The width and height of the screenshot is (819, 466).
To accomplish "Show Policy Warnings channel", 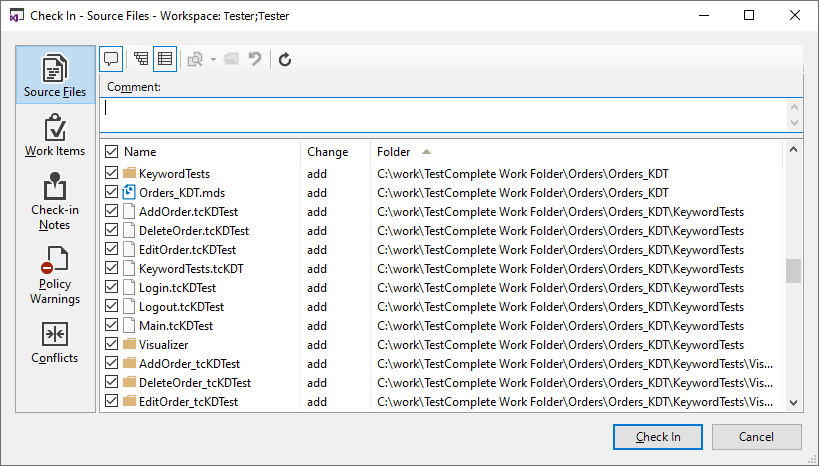I will 55,275.
